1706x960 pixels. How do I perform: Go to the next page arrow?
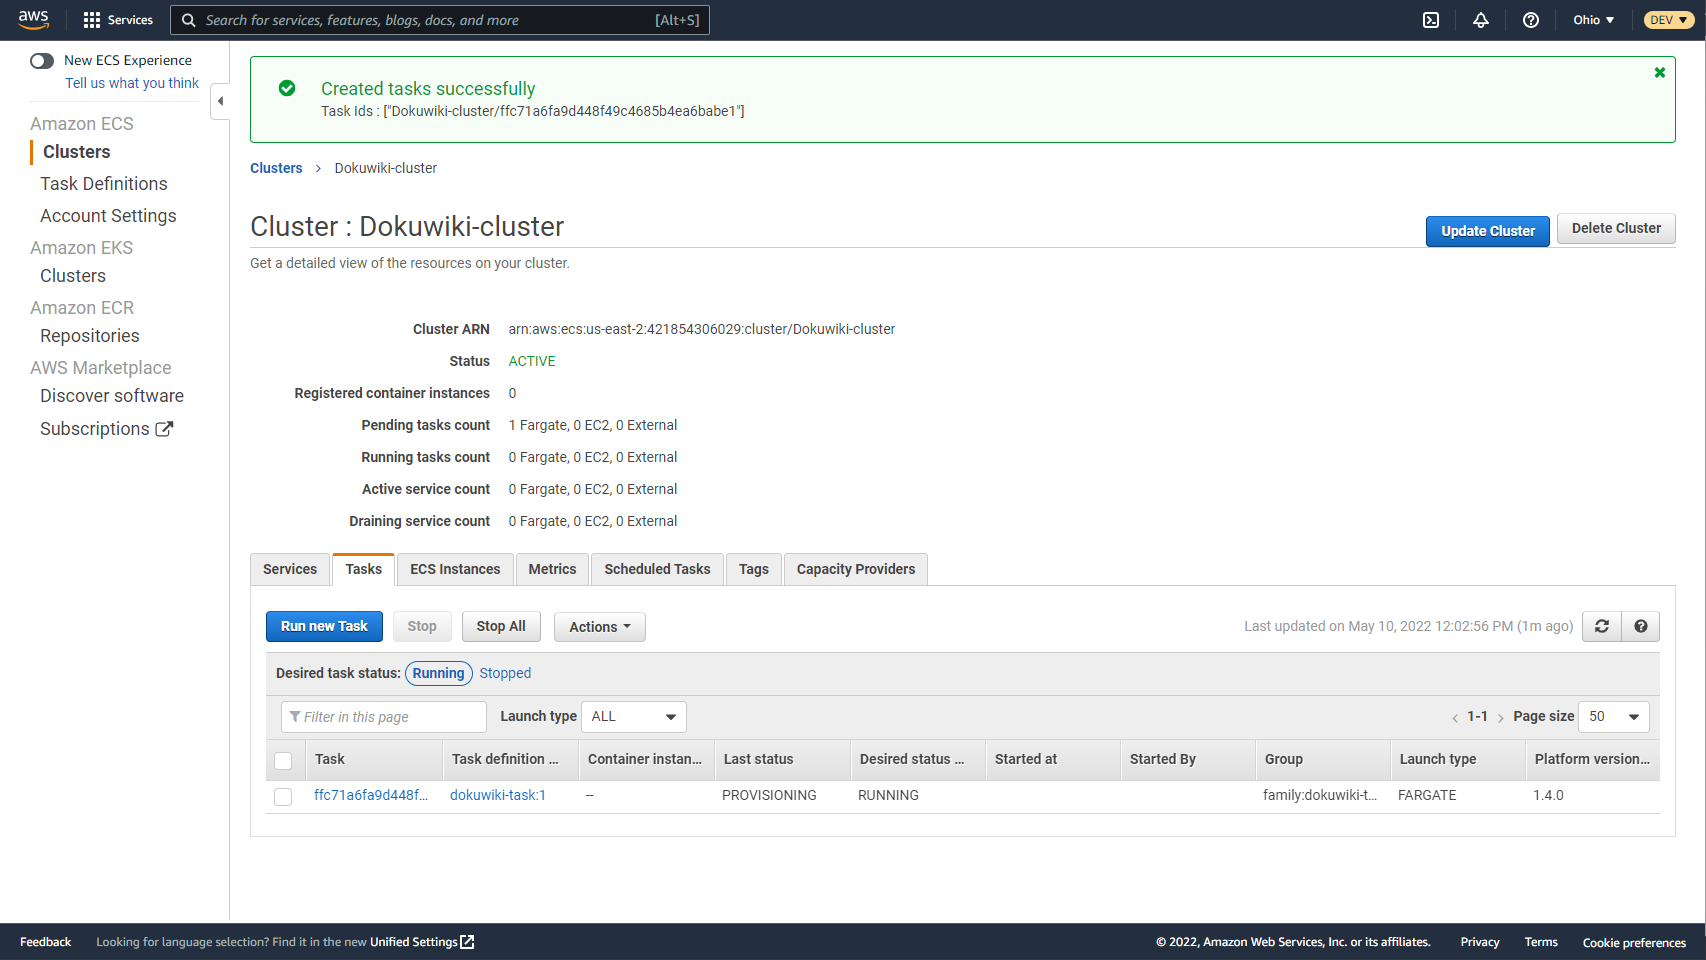click(1500, 717)
